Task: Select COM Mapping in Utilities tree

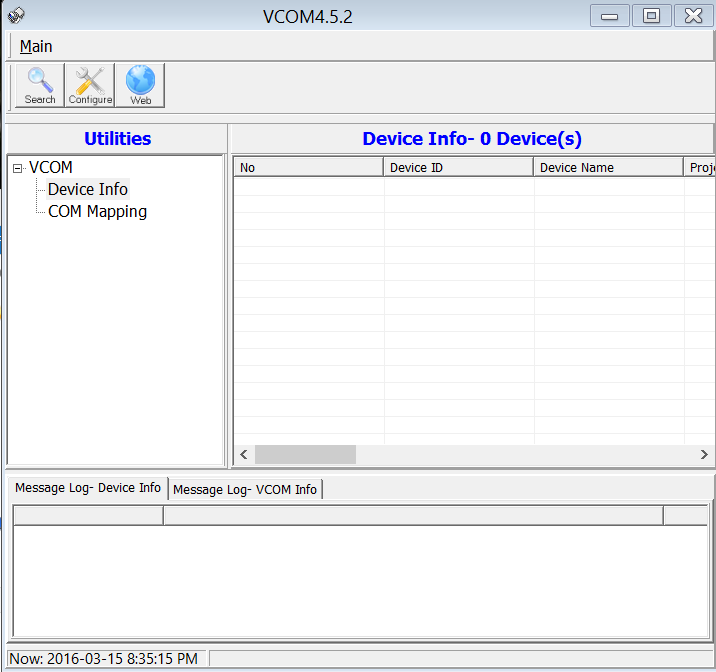Action: 97,211
